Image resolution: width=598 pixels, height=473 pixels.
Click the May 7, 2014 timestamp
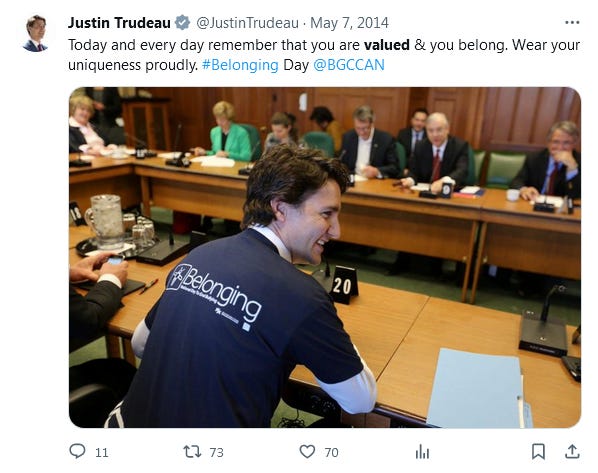click(349, 23)
